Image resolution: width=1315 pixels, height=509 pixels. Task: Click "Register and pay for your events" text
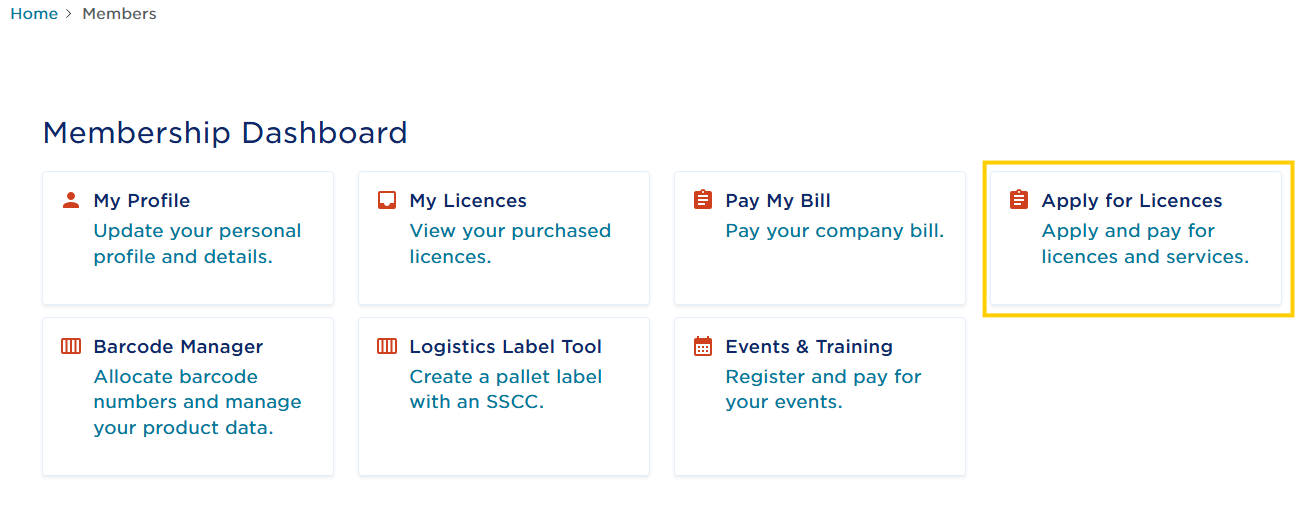[x=823, y=390]
